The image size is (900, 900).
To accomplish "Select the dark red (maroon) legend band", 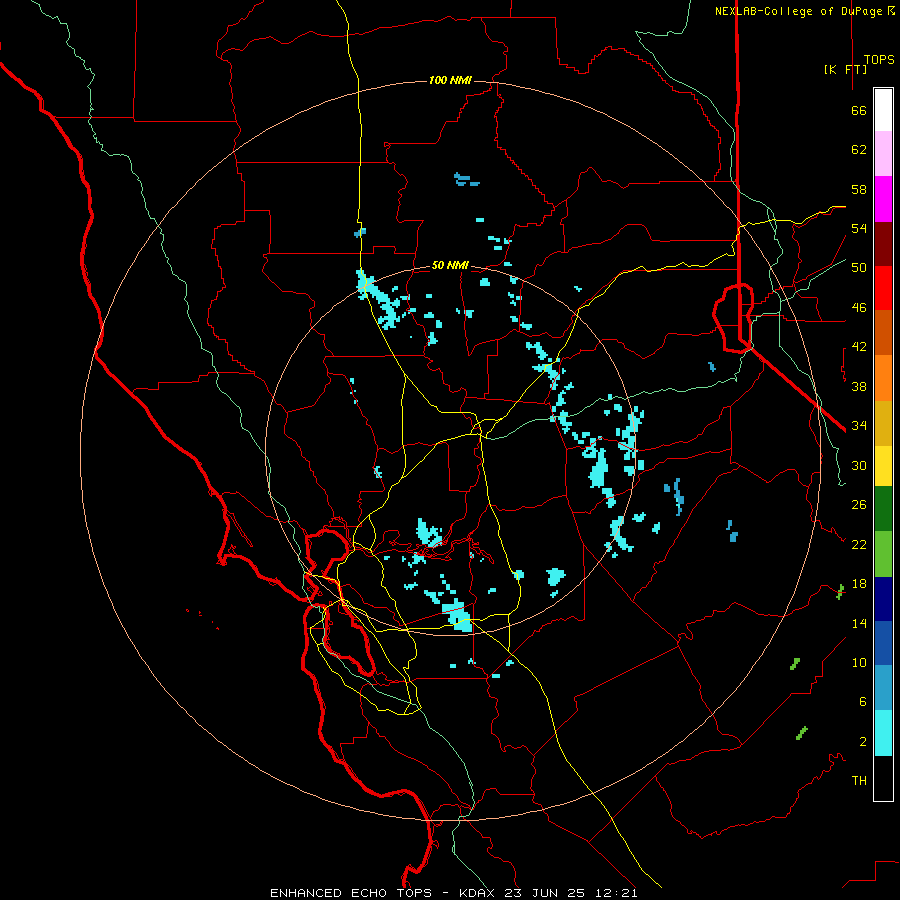I will coord(883,244).
